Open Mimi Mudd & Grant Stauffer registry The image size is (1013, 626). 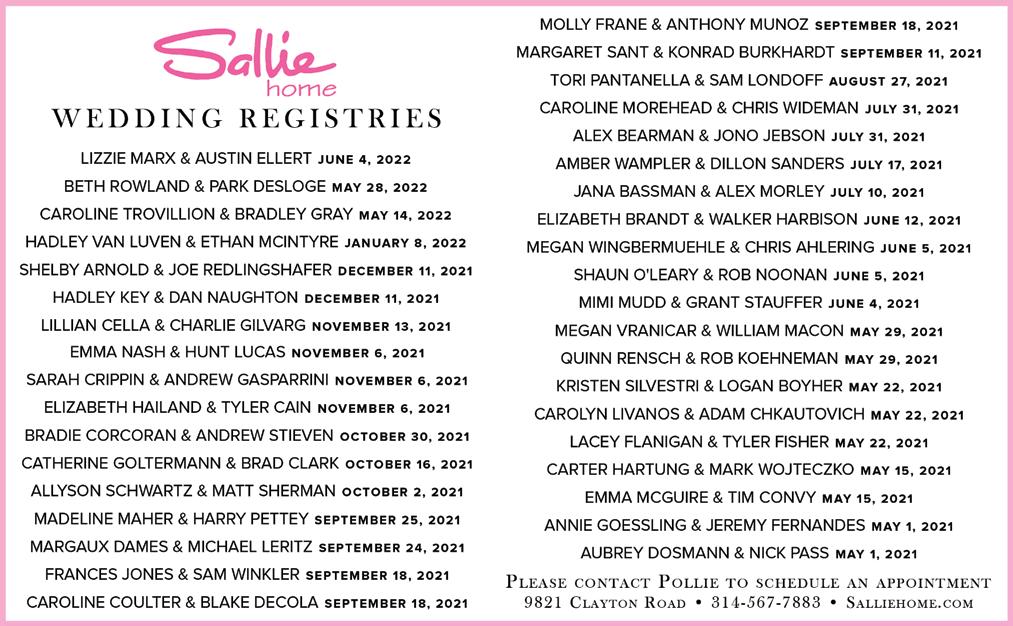(749, 303)
